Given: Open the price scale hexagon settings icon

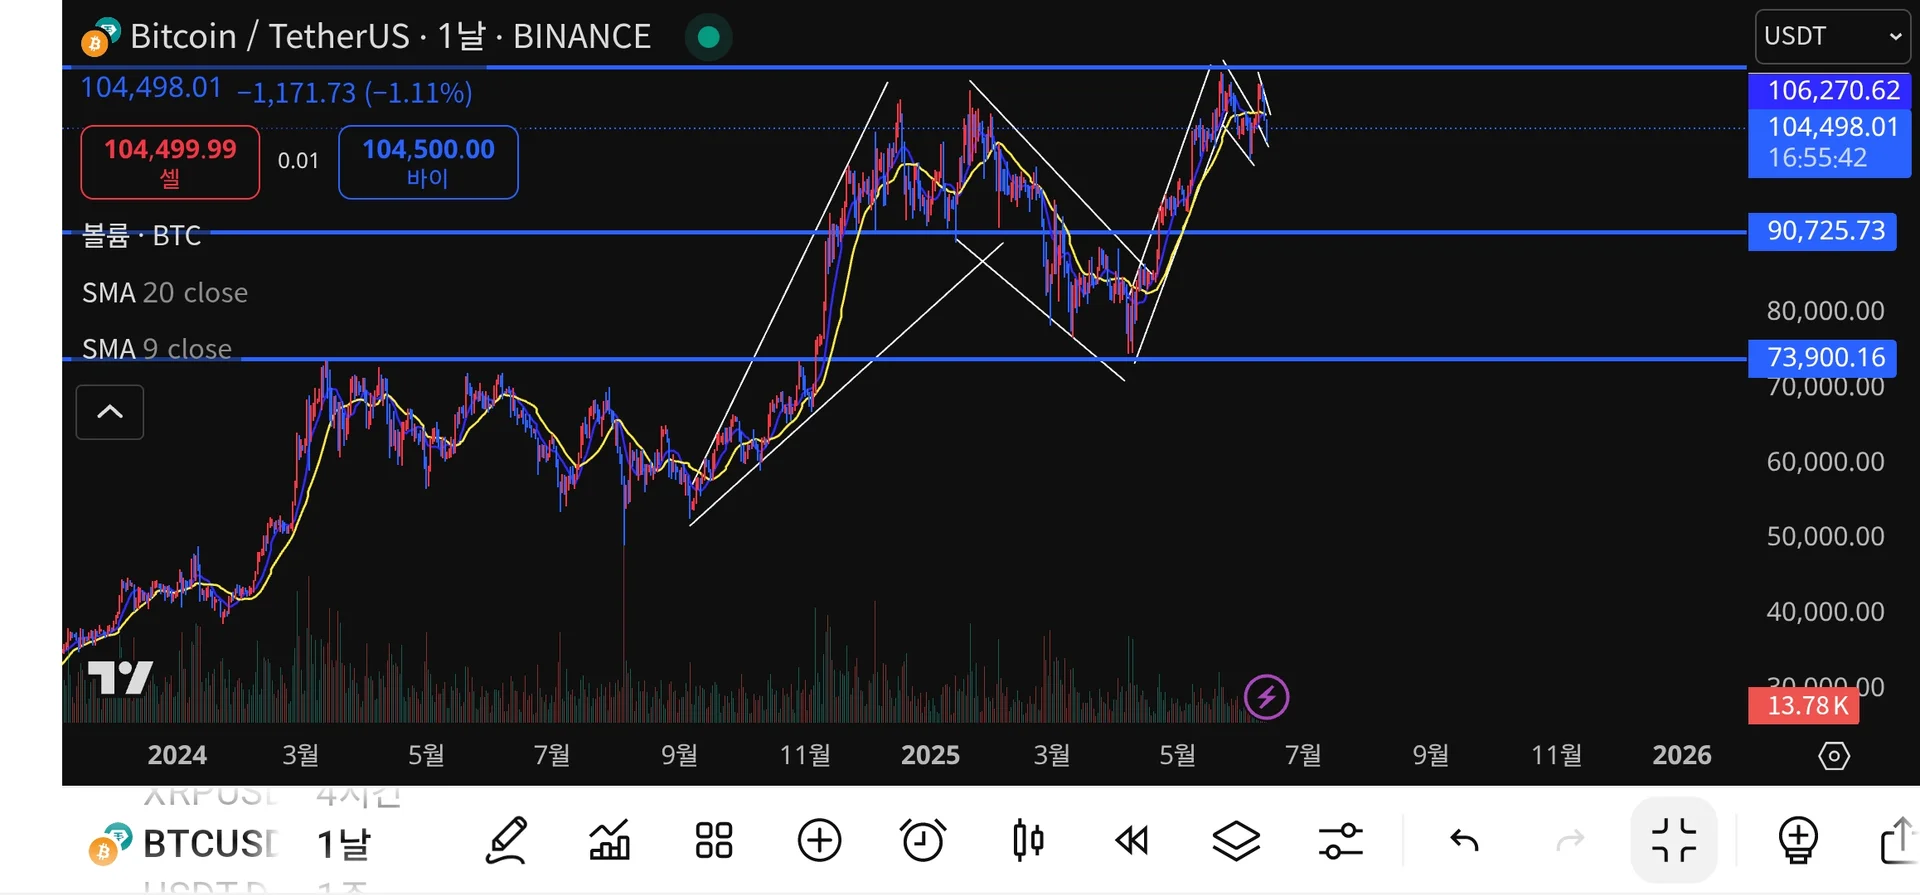Looking at the screenshot, I should (1833, 755).
